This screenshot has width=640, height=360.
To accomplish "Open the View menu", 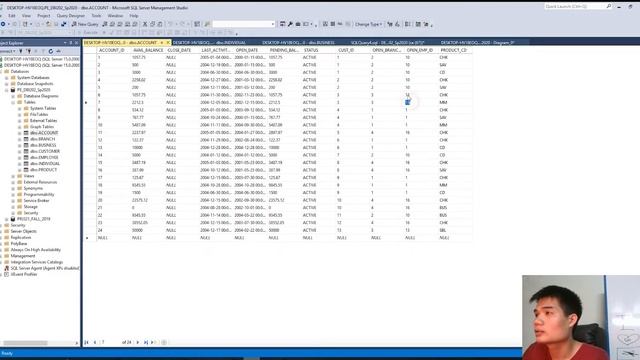I will (26, 16).
